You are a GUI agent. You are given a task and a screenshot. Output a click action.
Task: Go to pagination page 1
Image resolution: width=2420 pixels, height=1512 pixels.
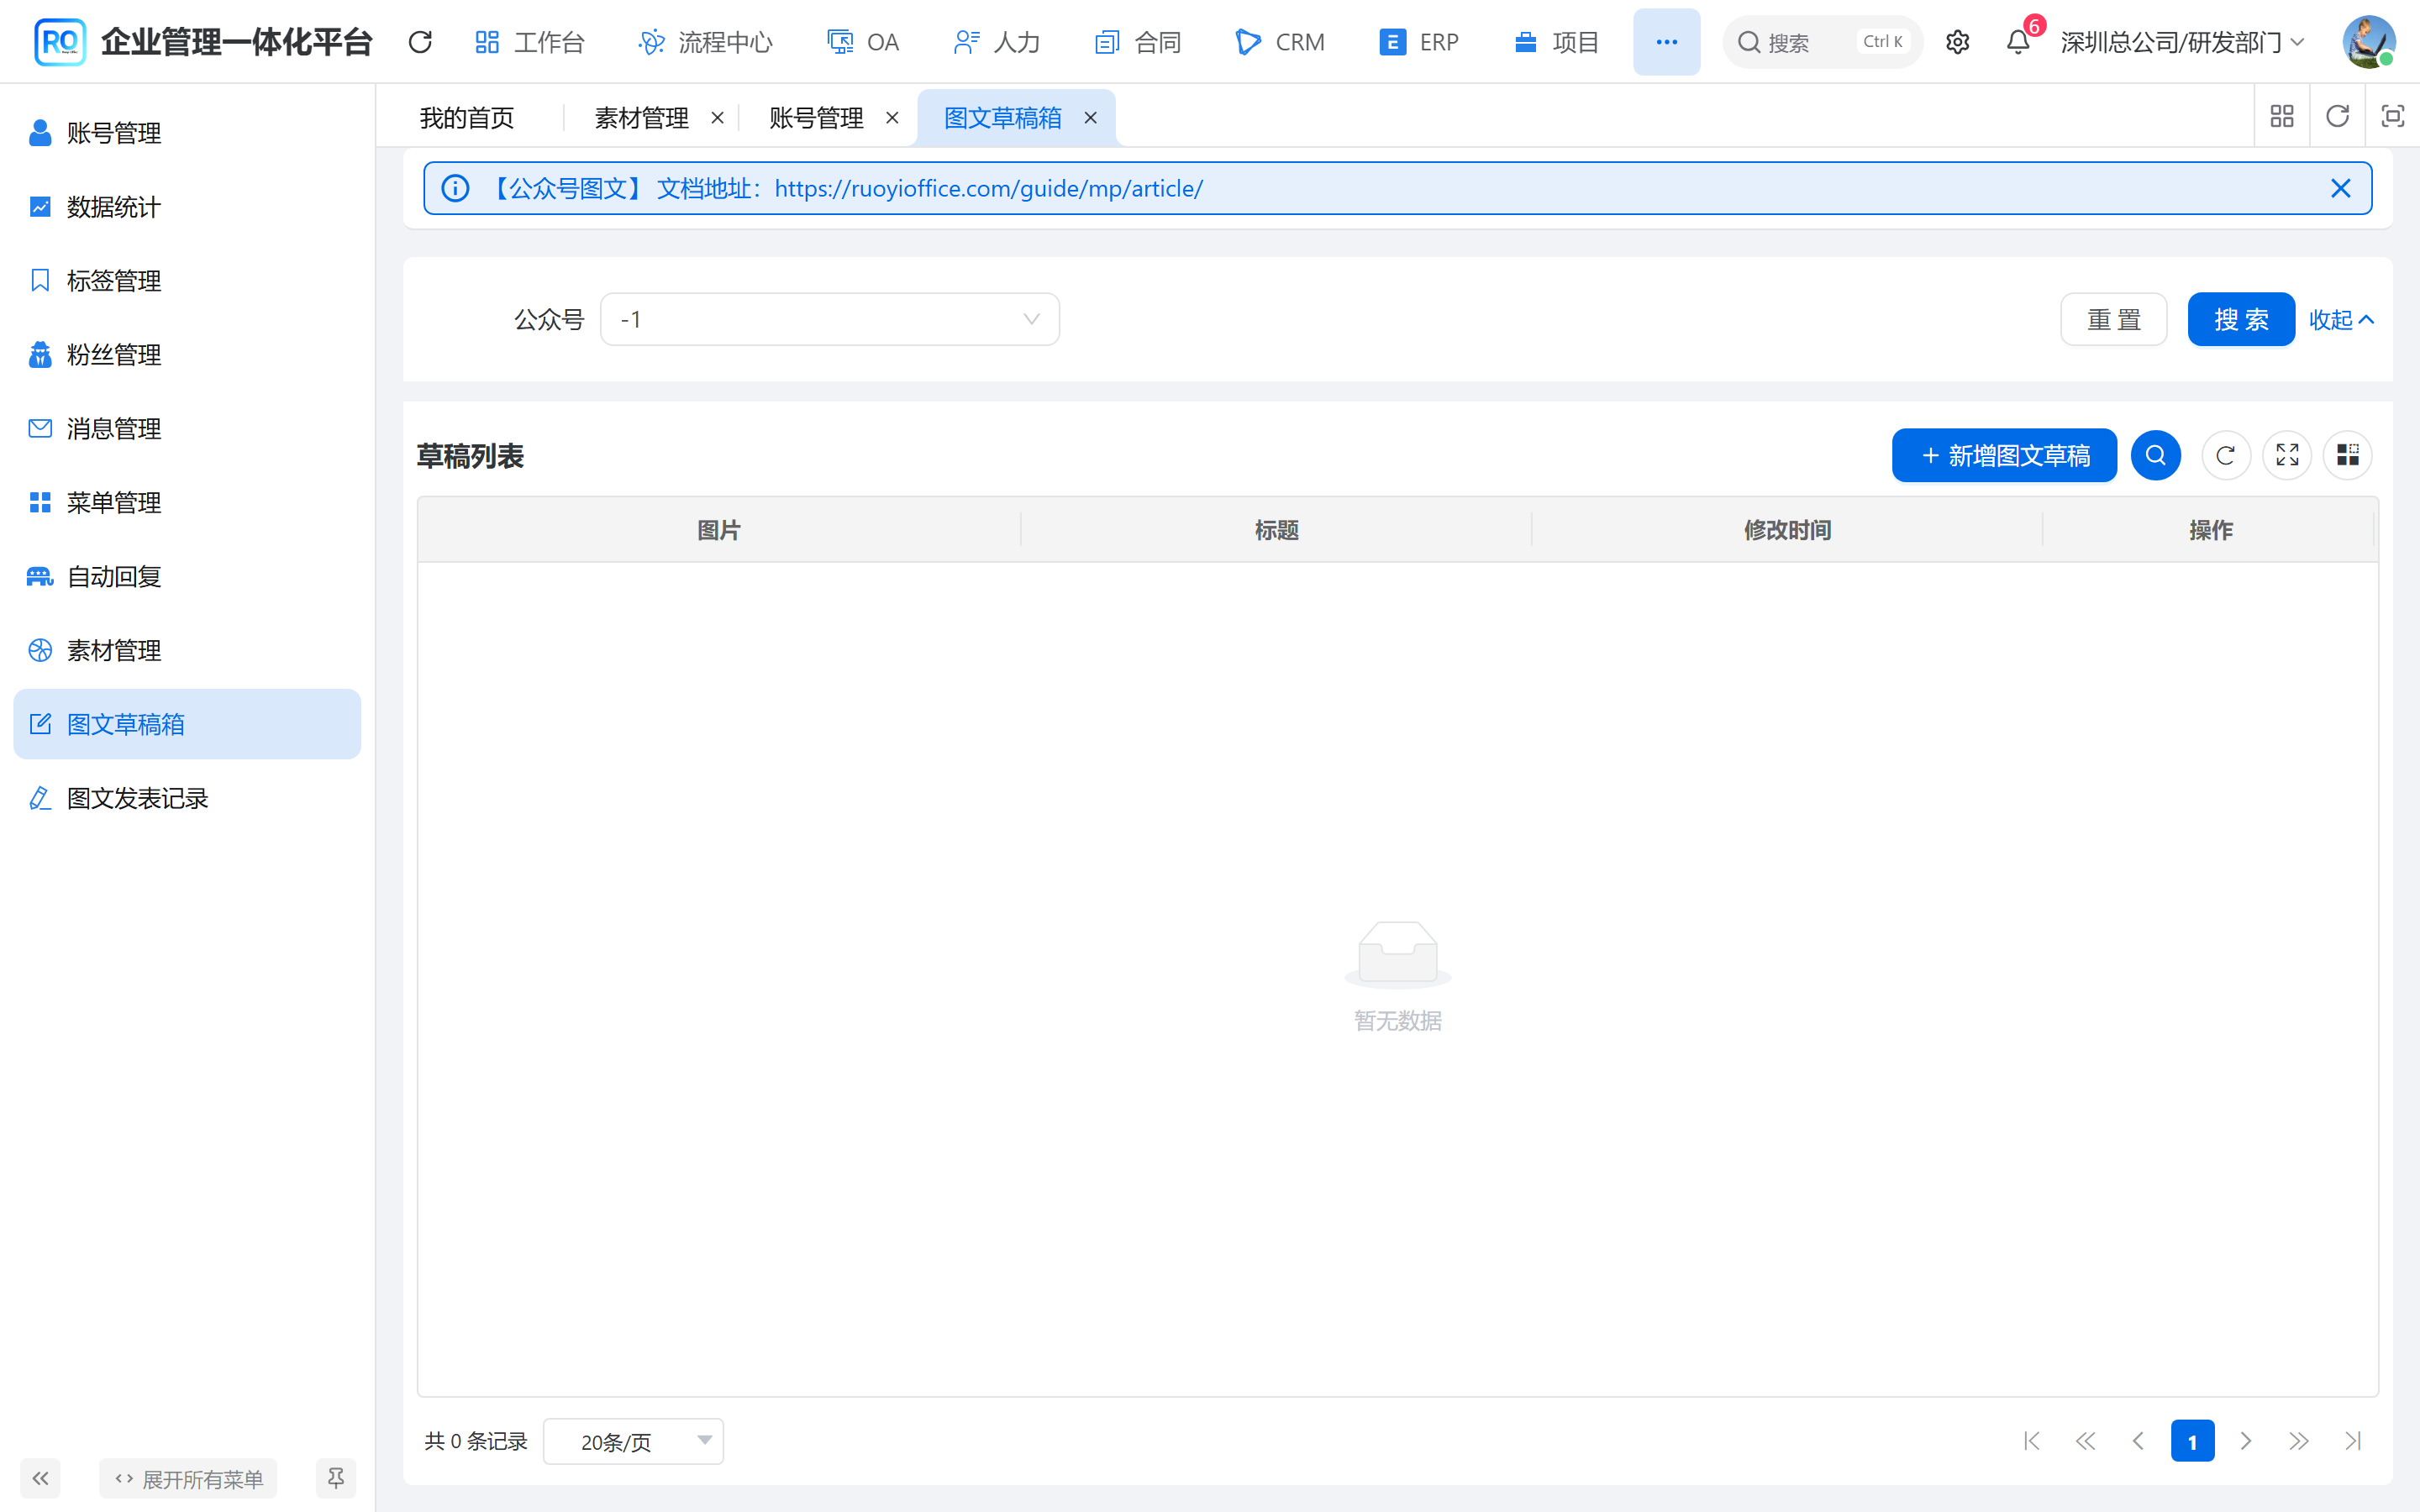coord(2192,1441)
